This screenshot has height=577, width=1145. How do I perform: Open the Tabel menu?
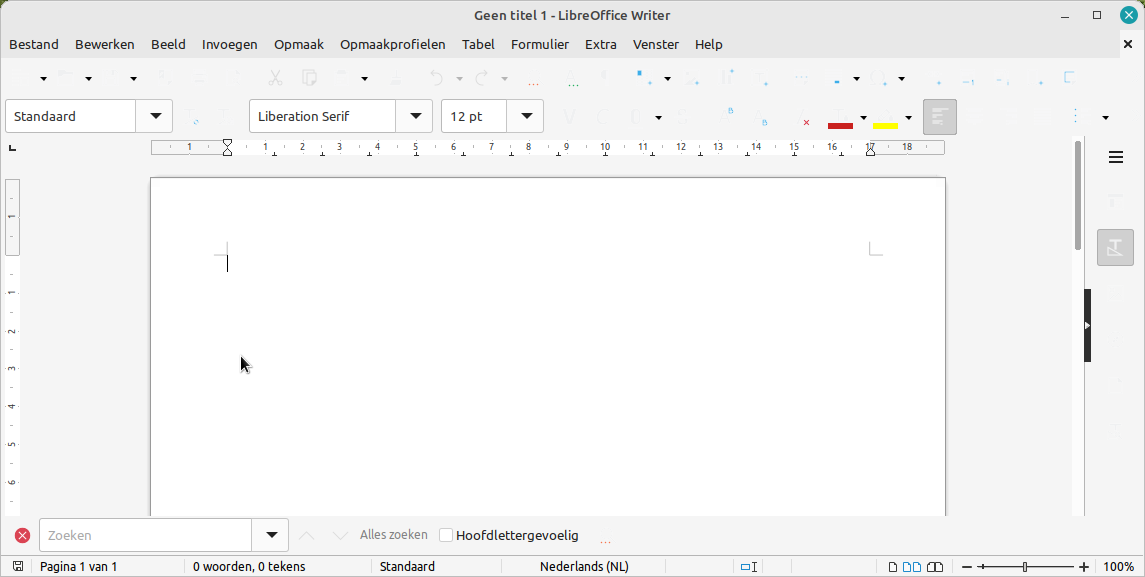[x=478, y=44]
